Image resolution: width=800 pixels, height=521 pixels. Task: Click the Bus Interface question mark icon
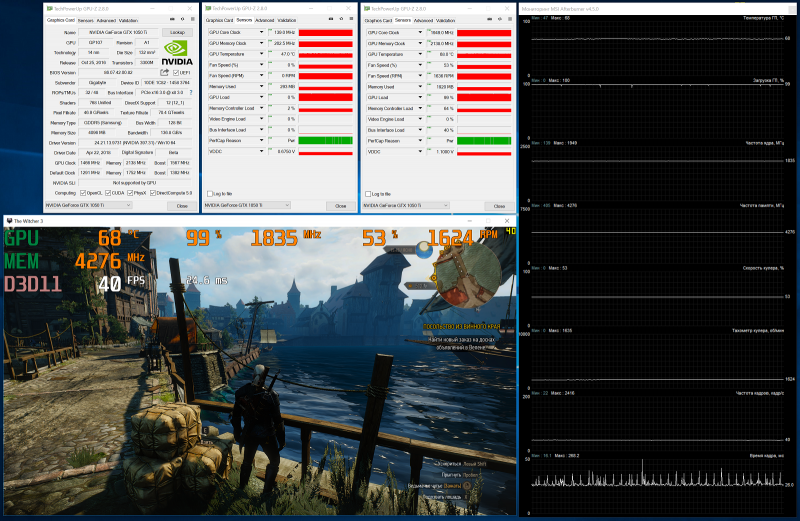coord(191,90)
